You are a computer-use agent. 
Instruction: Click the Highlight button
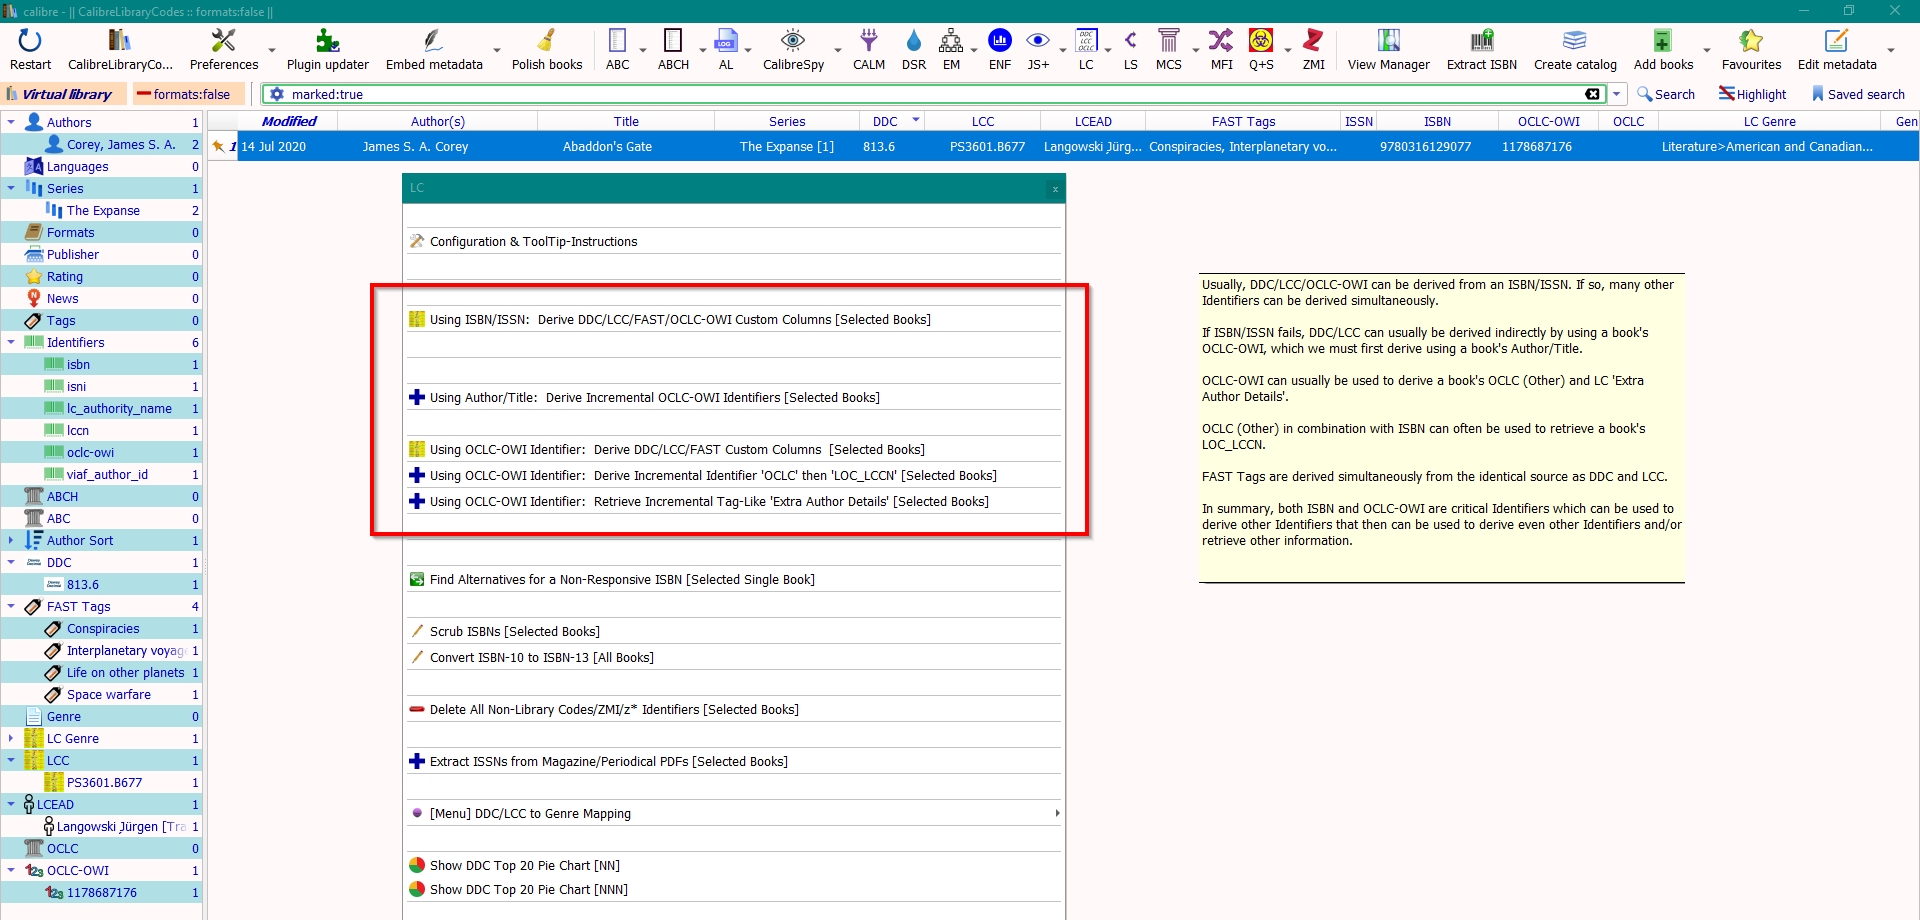tap(1752, 94)
